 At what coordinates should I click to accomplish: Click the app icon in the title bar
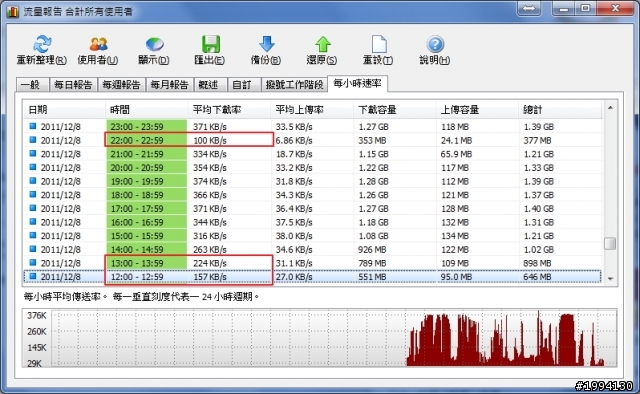(12, 11)
